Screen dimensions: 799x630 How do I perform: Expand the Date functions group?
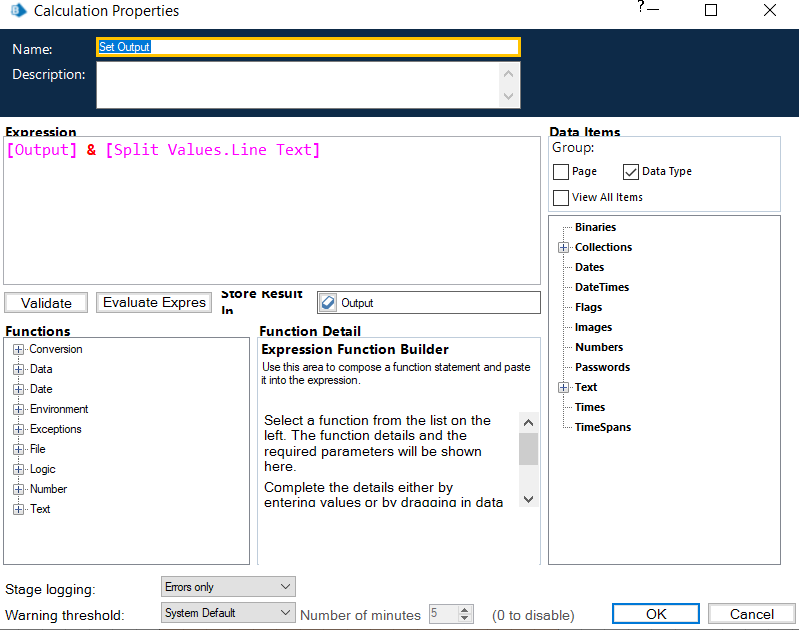click(18, 389)
